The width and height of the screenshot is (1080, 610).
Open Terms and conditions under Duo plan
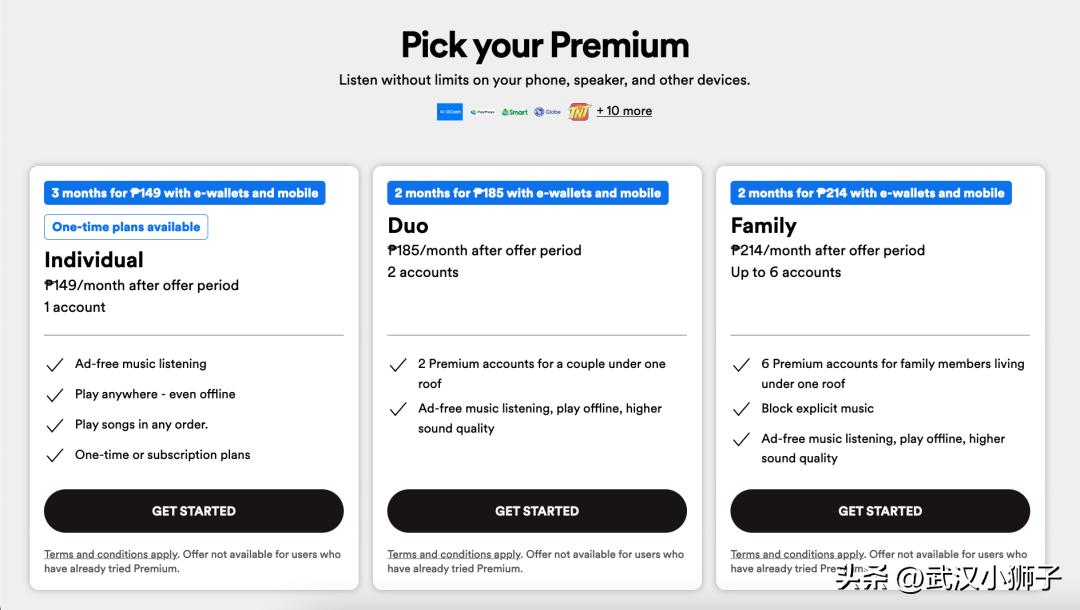[x=454, y=554]
